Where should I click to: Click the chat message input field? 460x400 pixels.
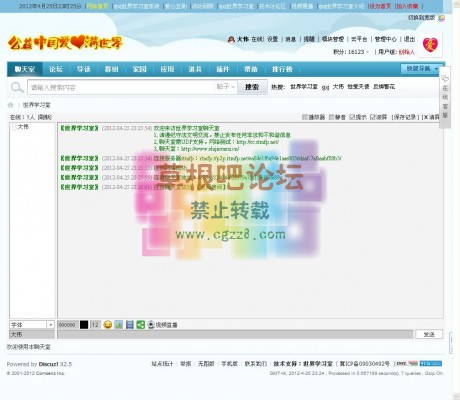[235, 334]
